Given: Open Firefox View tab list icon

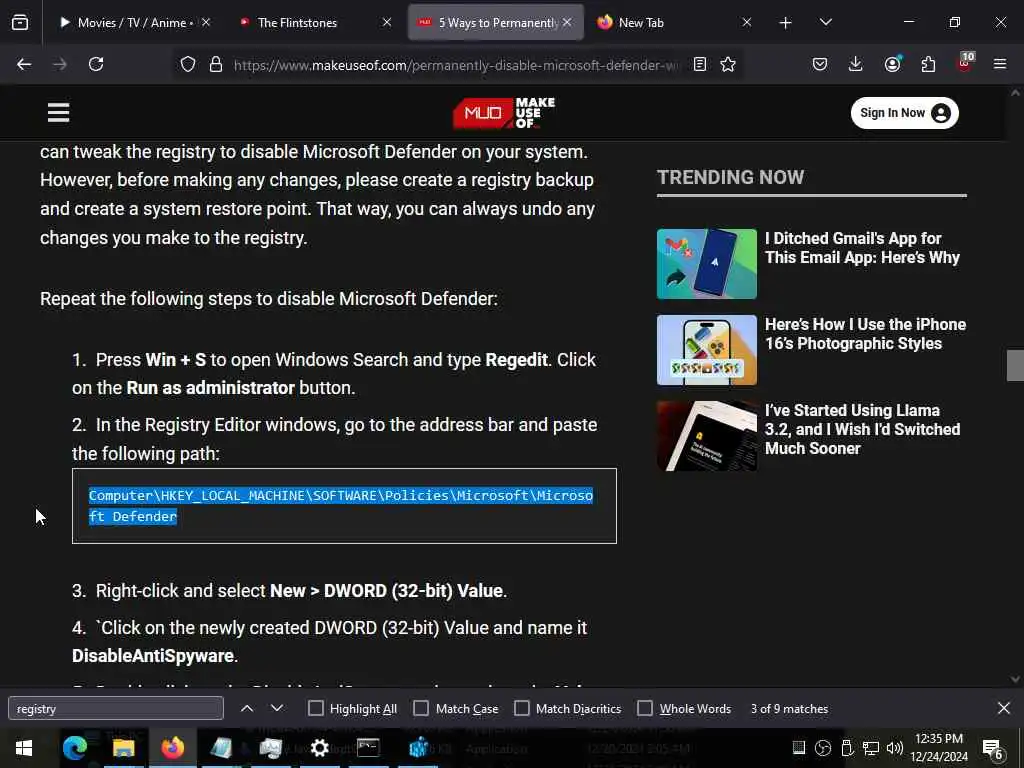Looking at the screenshot, I should (x=20, y=23).
